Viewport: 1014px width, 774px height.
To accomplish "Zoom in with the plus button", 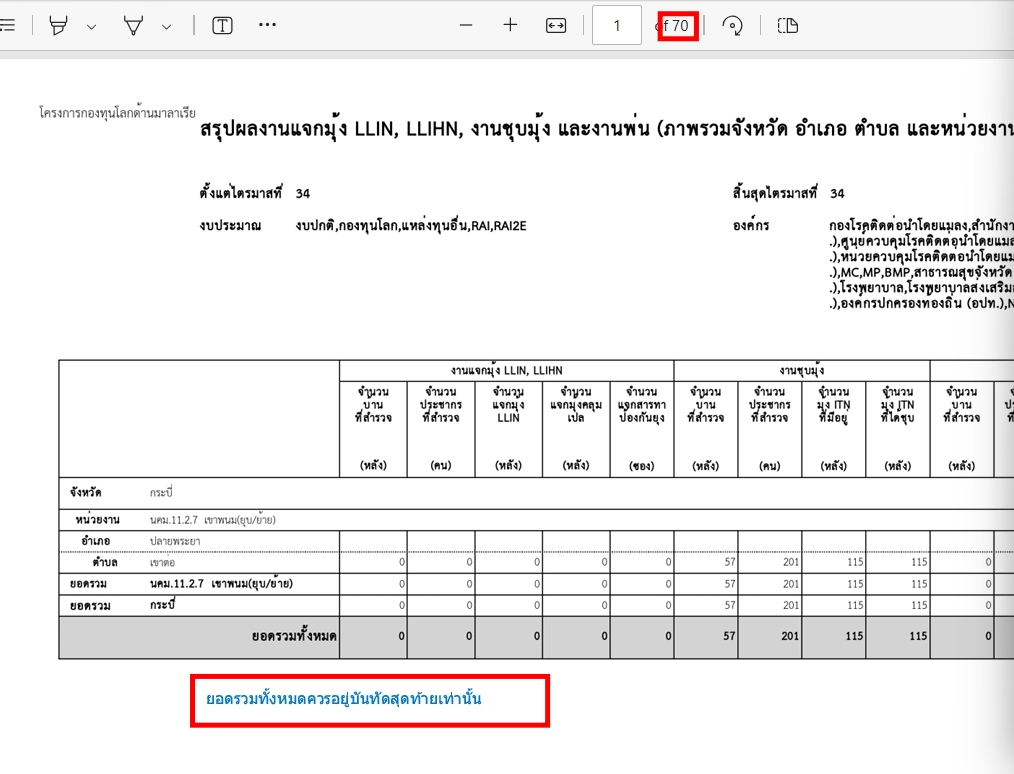I will click(510, 26).
